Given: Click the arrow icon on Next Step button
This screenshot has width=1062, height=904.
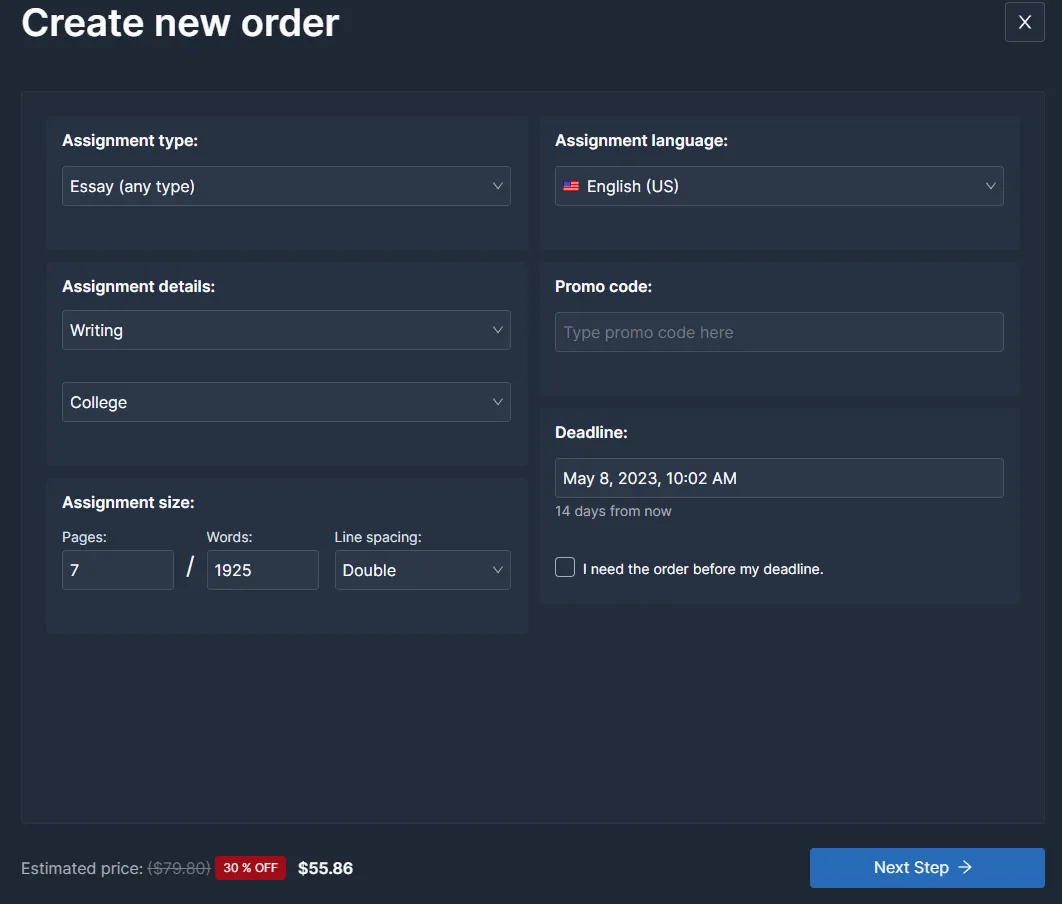Looking at the screenshot, I should coord(964,867).
